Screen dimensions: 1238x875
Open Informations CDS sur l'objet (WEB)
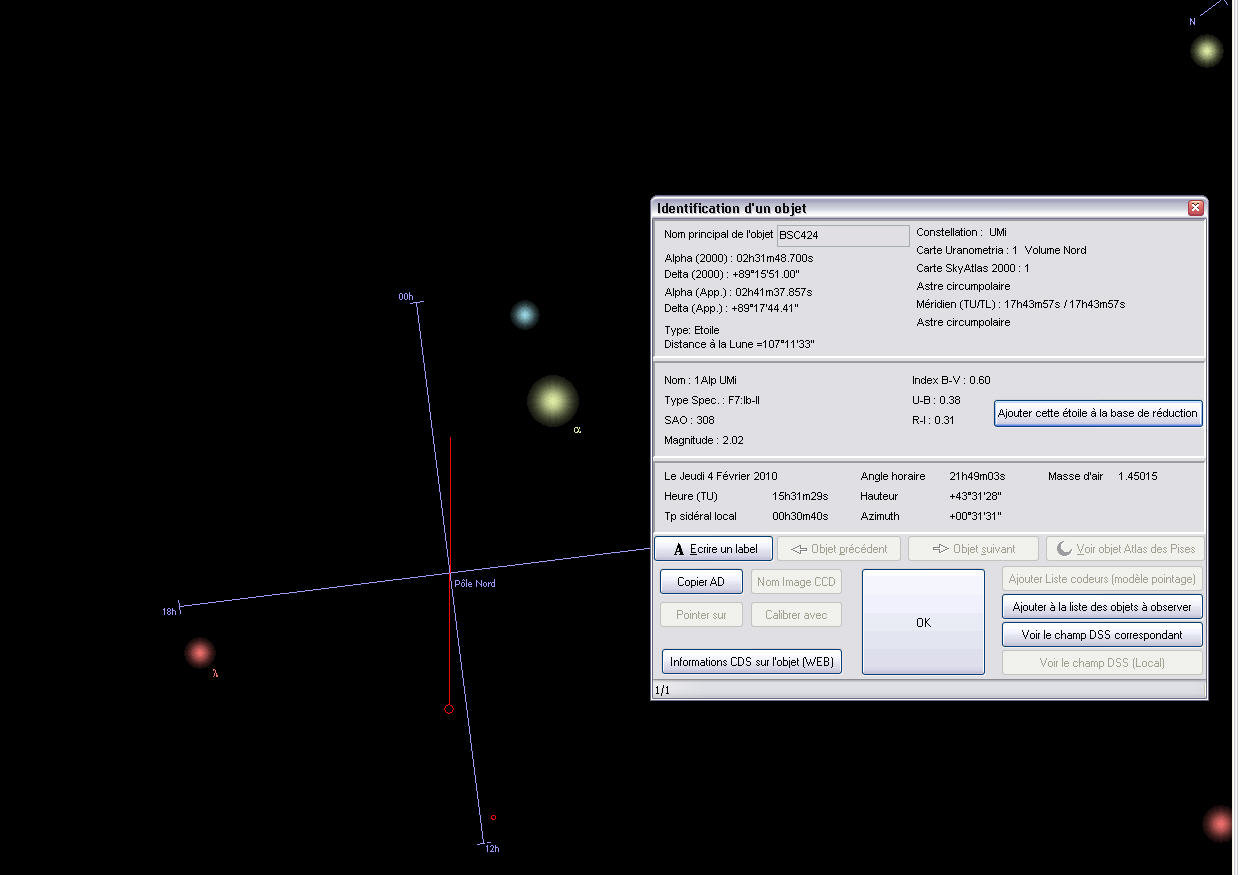[x=752, y=662]
